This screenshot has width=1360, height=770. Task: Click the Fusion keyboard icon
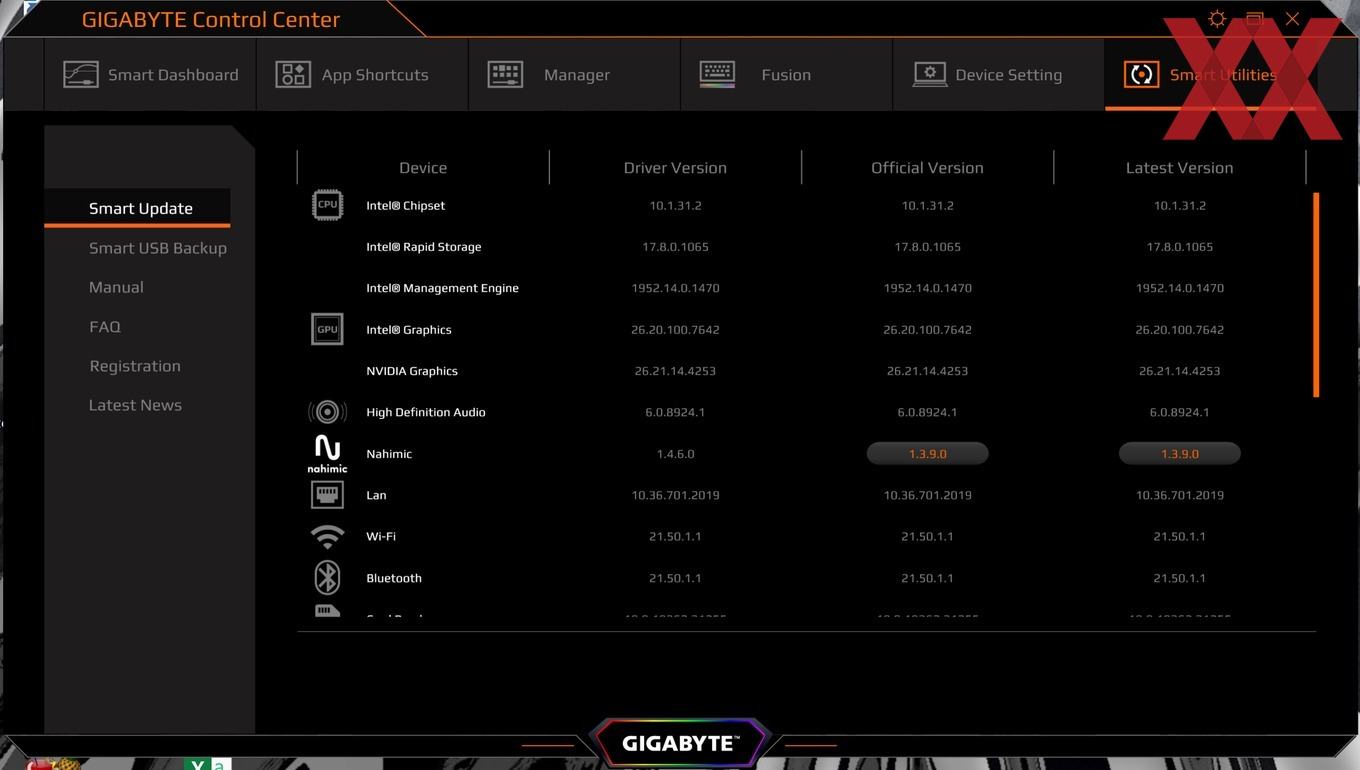coord(717,75)
